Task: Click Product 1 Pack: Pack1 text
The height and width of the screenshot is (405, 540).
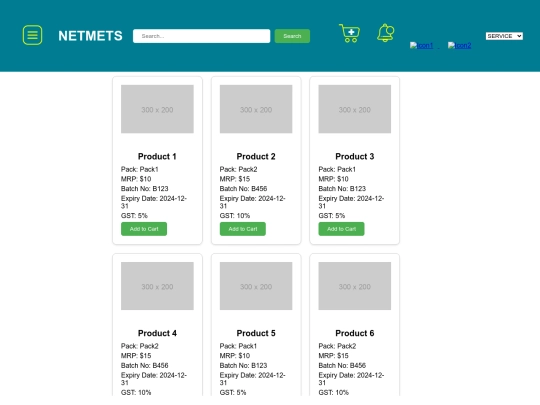Action: (139, 169)
